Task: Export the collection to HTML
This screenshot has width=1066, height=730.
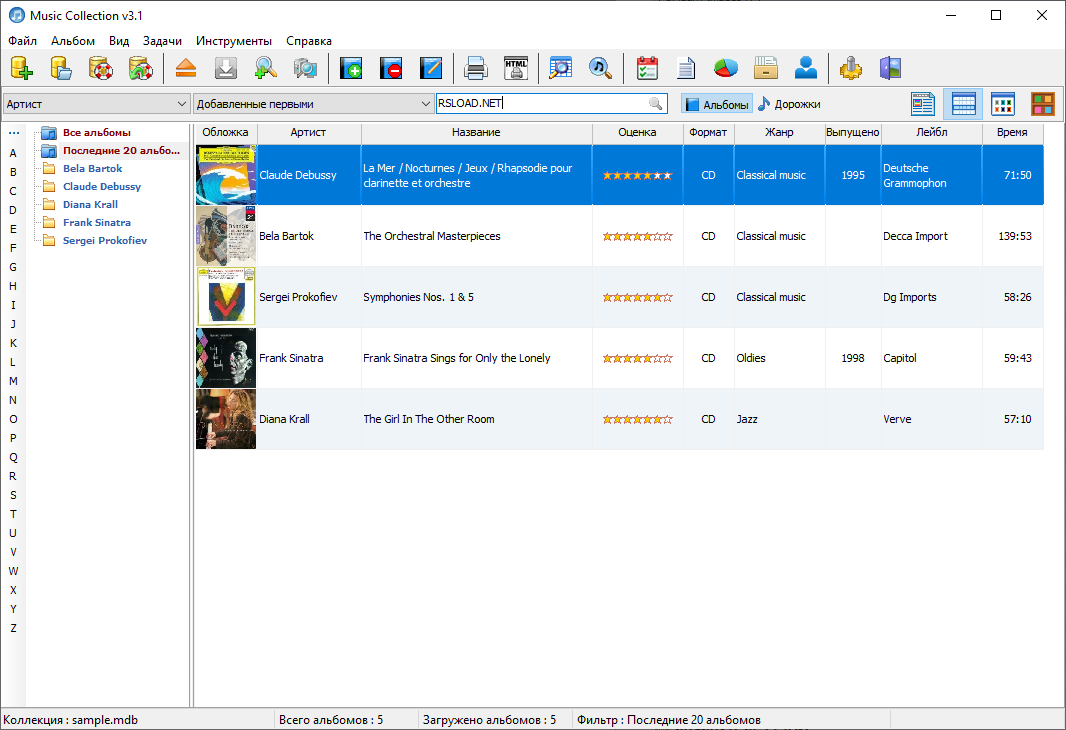Action: (x=516, y=68)
